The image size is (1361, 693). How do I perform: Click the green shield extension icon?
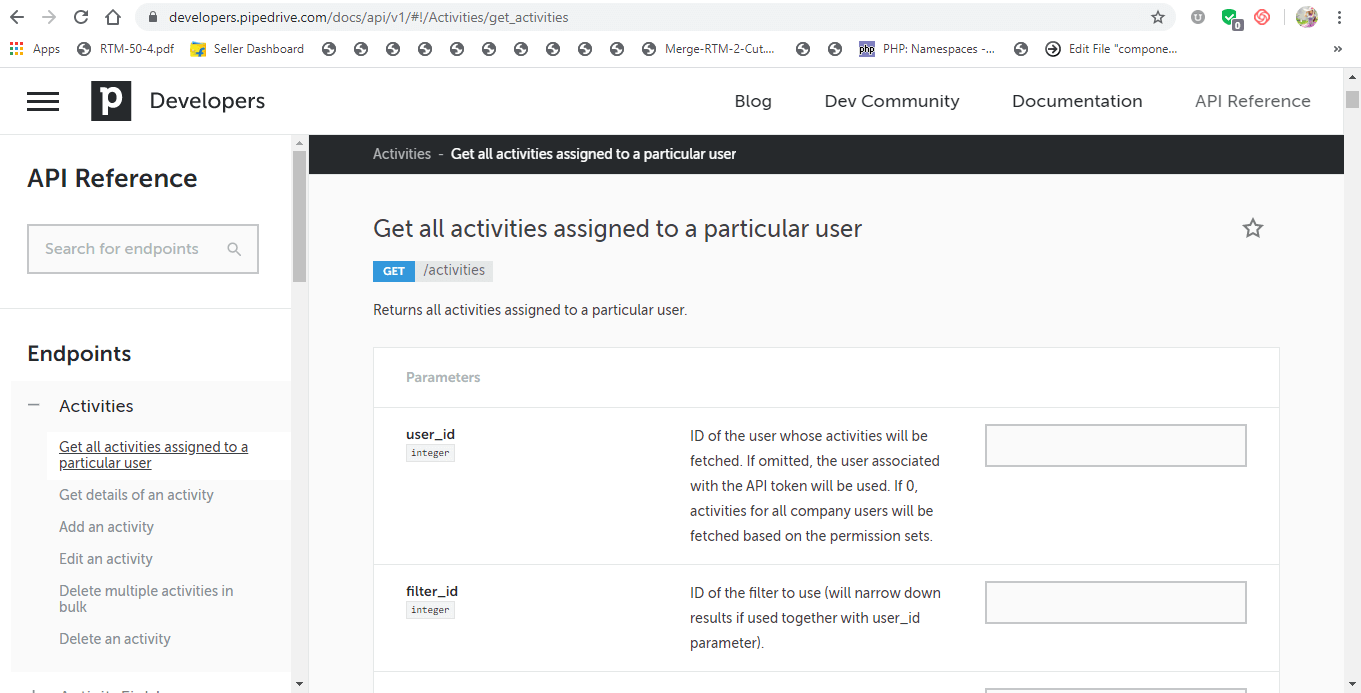click(x=1228, y=17)
